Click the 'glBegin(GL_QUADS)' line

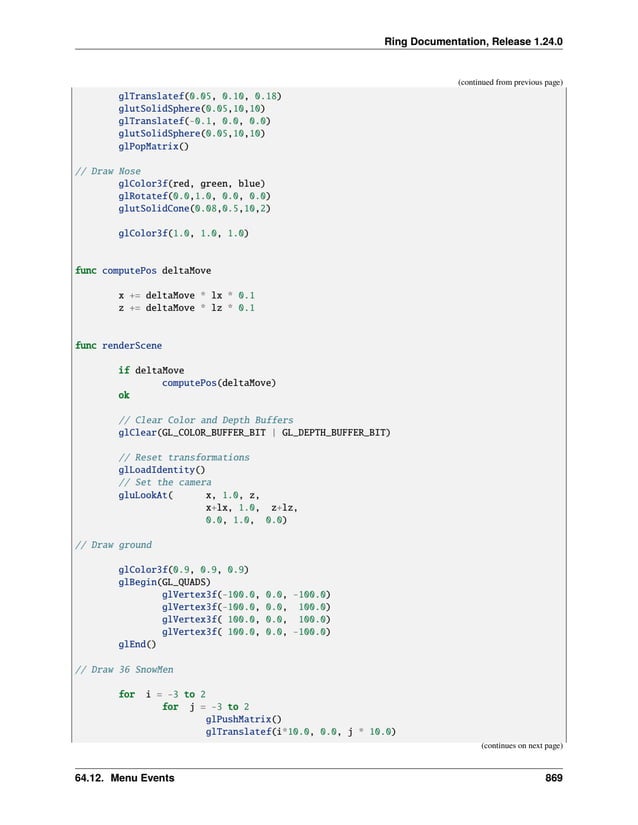pyautogui.click(x=165, y=582)
